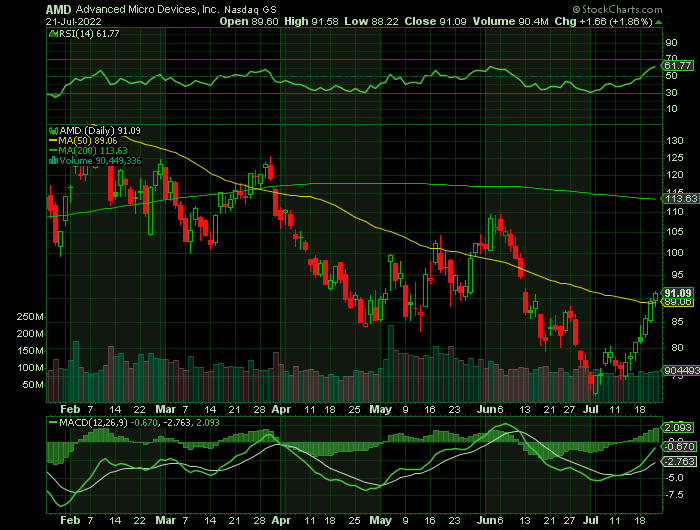Click the green MACD legend line swatch
The width and height of the screenshot is (700, 530).
click(x=53, y=422)
